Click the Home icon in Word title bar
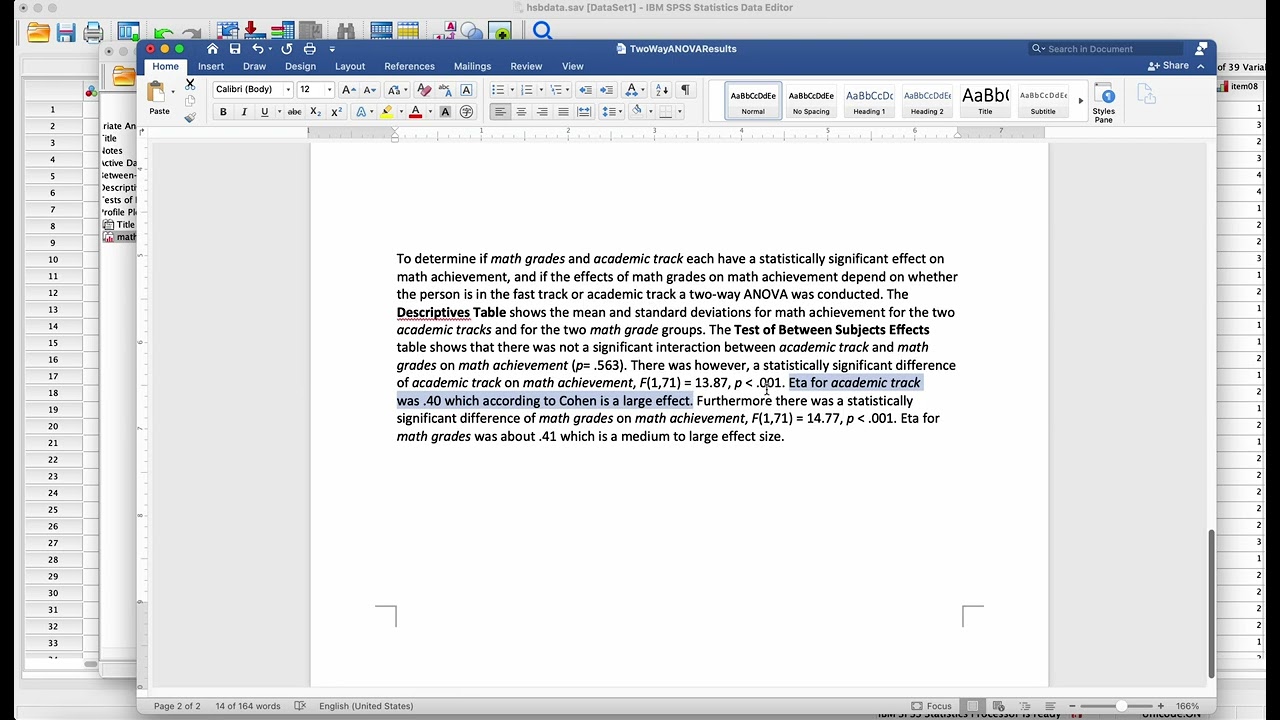This screenshot has height=720, width=1280. (212, 49)
